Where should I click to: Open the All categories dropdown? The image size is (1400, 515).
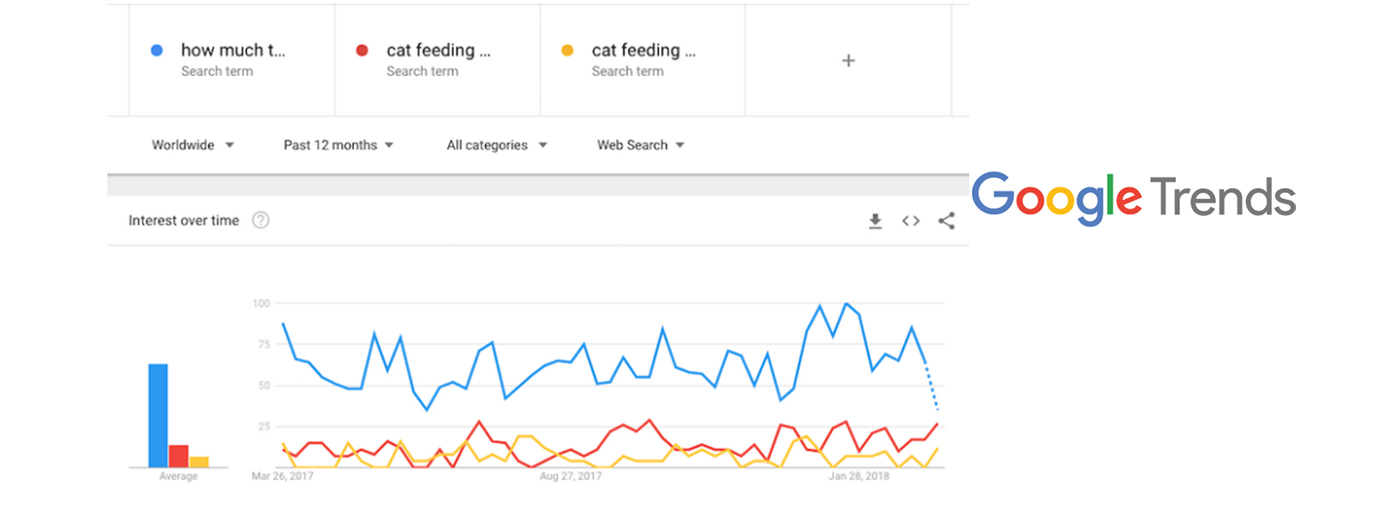[x=496, y=145]
